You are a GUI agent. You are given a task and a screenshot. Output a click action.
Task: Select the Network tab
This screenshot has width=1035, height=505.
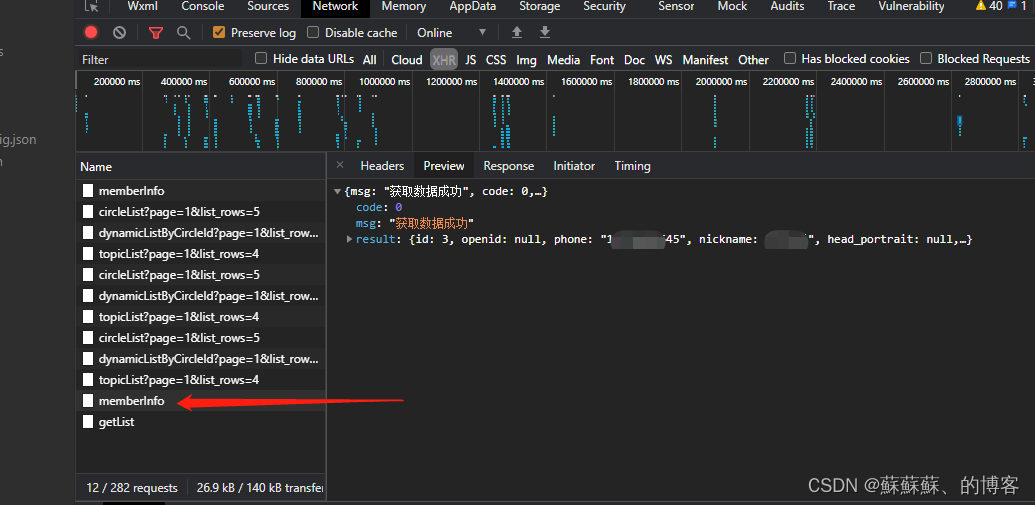click(335, 7)
